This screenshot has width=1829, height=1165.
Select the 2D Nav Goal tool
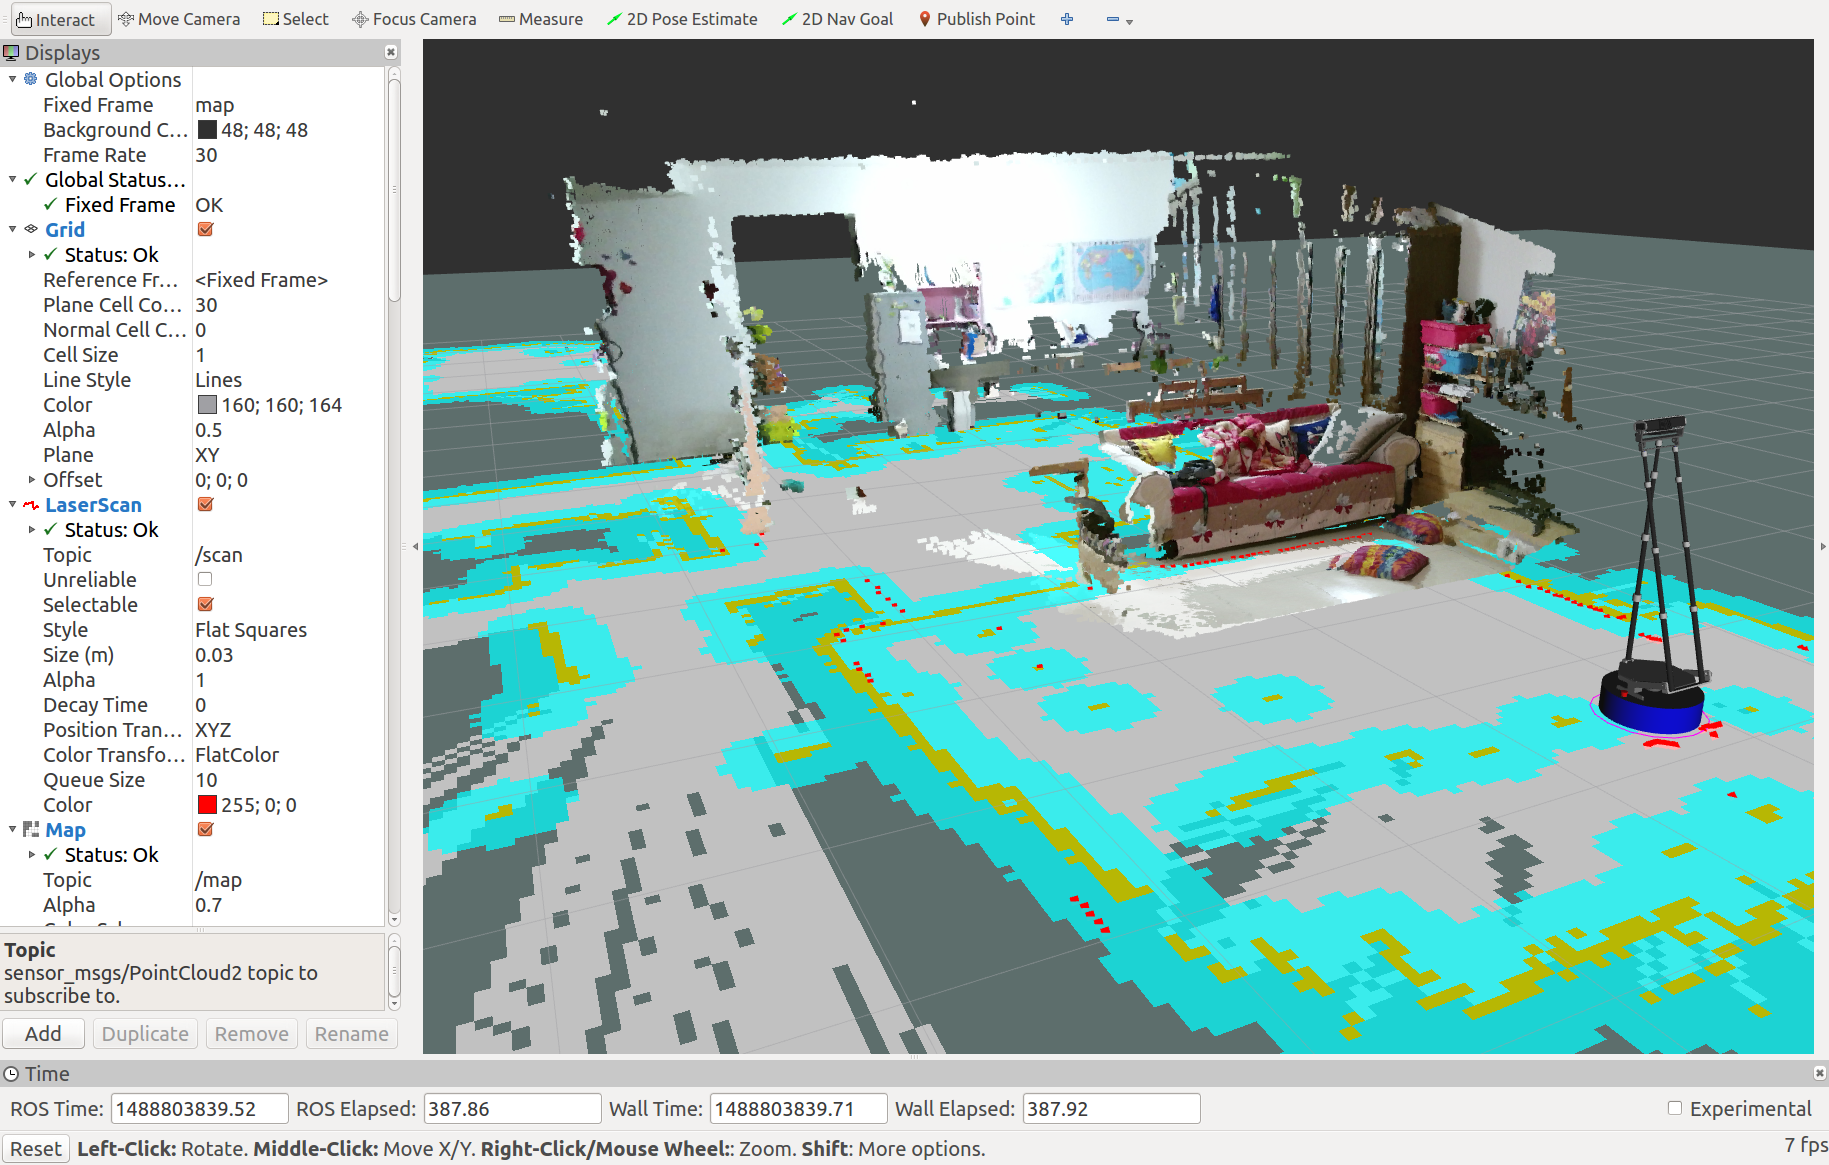(838, 19)
